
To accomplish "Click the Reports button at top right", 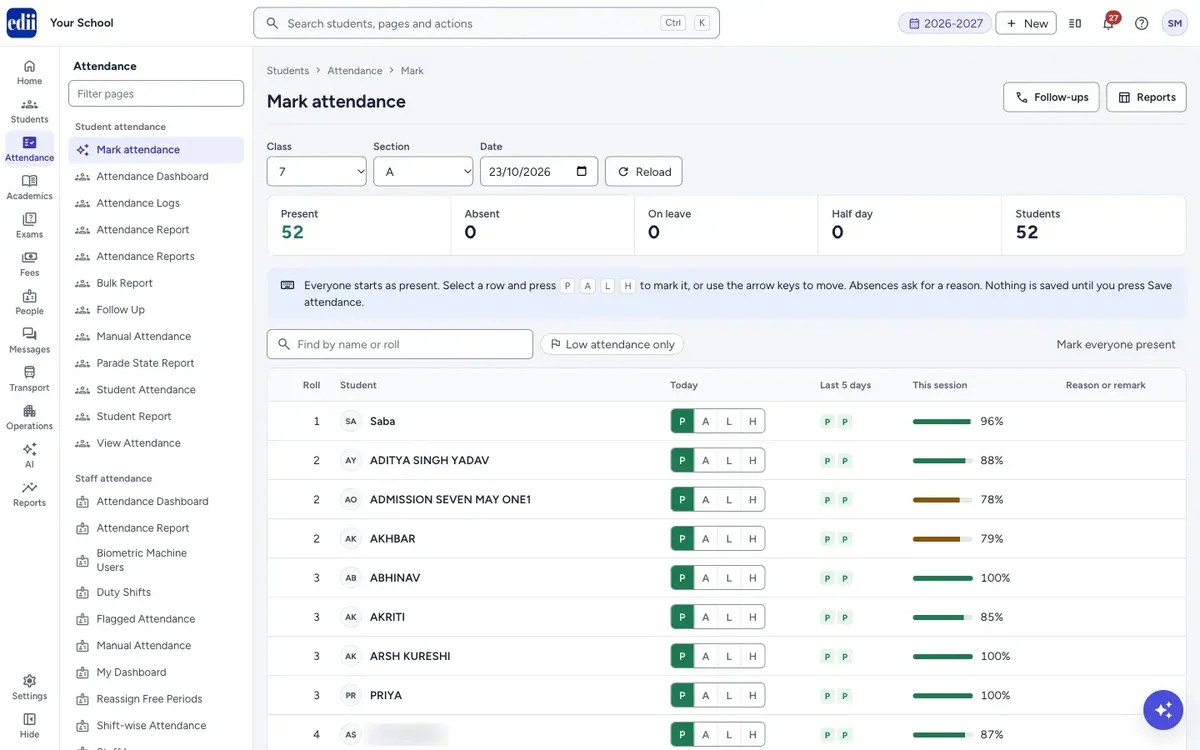I will (1146, 97).
